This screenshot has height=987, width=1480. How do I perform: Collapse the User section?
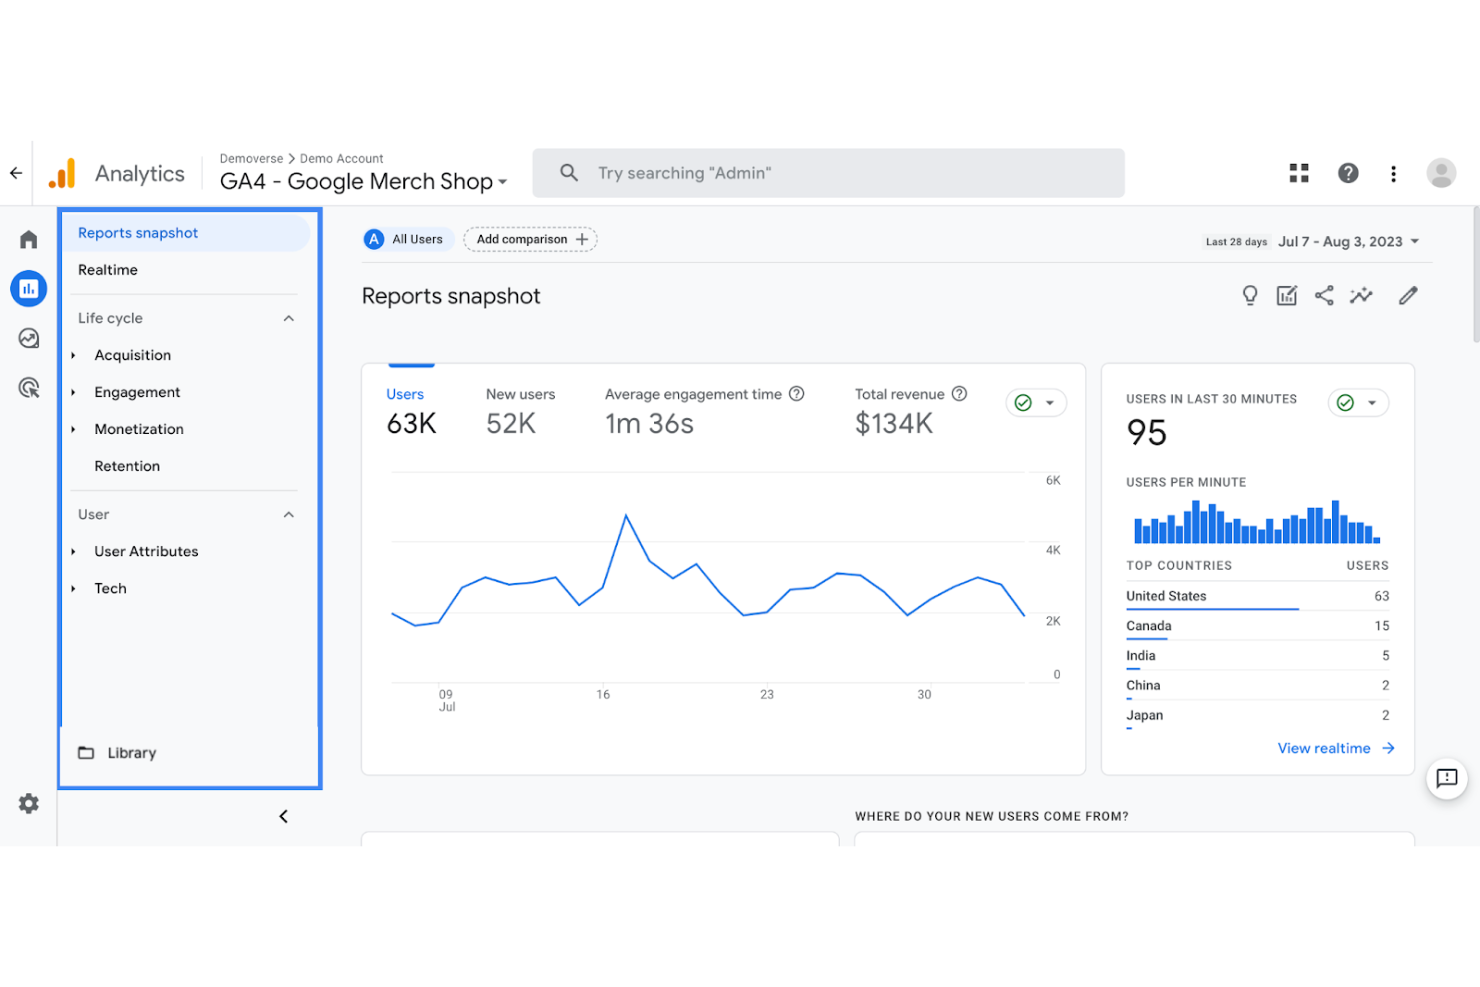[x=289, y=514]
